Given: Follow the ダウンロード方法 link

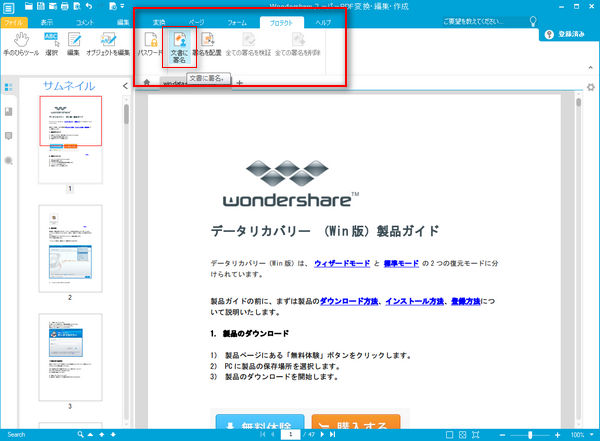Looking at the screenshot, I should [349, 301].
